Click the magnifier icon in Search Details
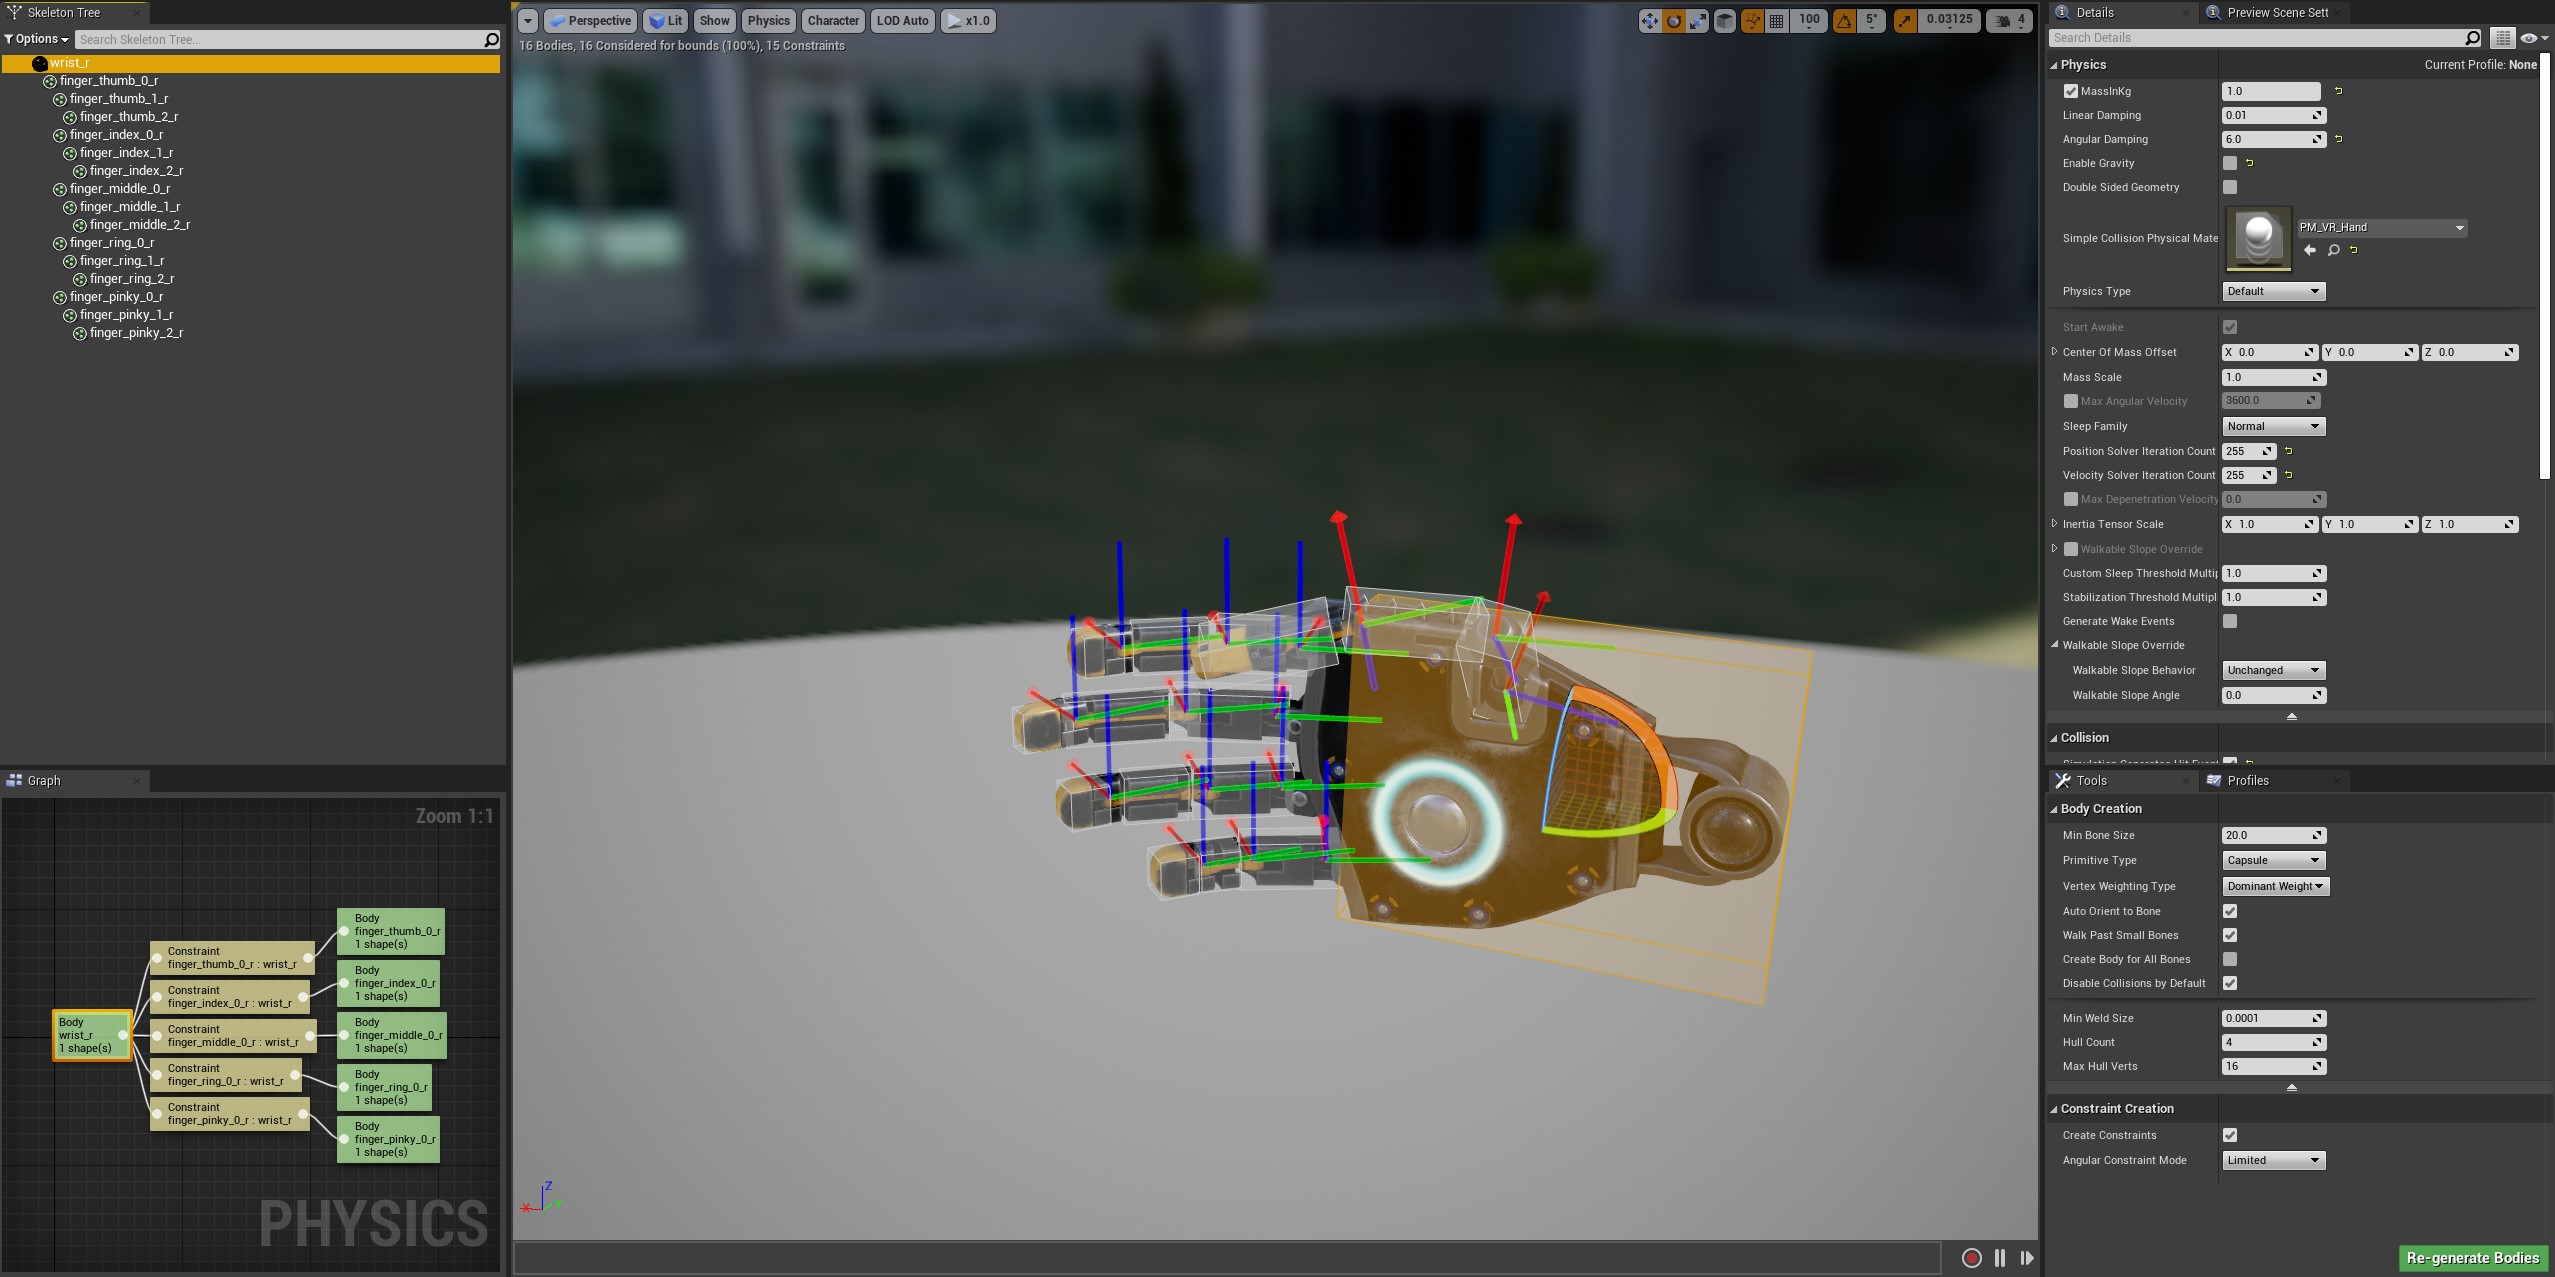 2473,38
